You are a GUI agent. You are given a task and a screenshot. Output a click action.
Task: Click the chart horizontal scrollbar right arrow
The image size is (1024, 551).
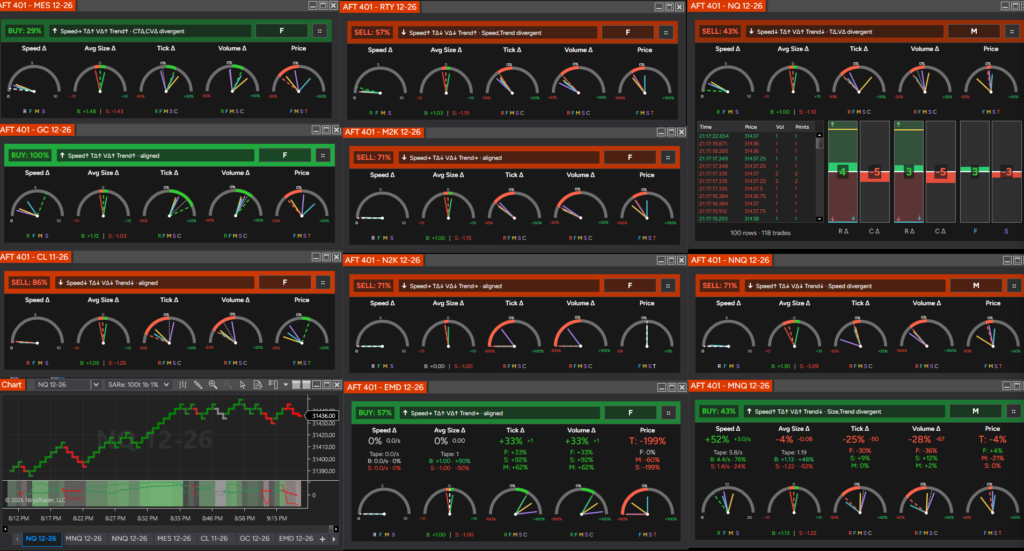(336, 529)
